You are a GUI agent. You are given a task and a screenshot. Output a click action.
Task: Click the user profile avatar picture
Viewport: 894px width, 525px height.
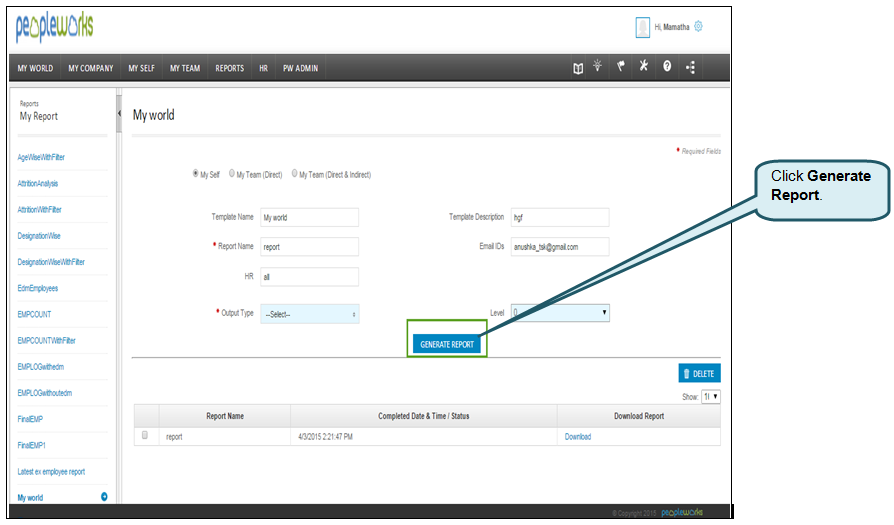[x=643, y=27]
